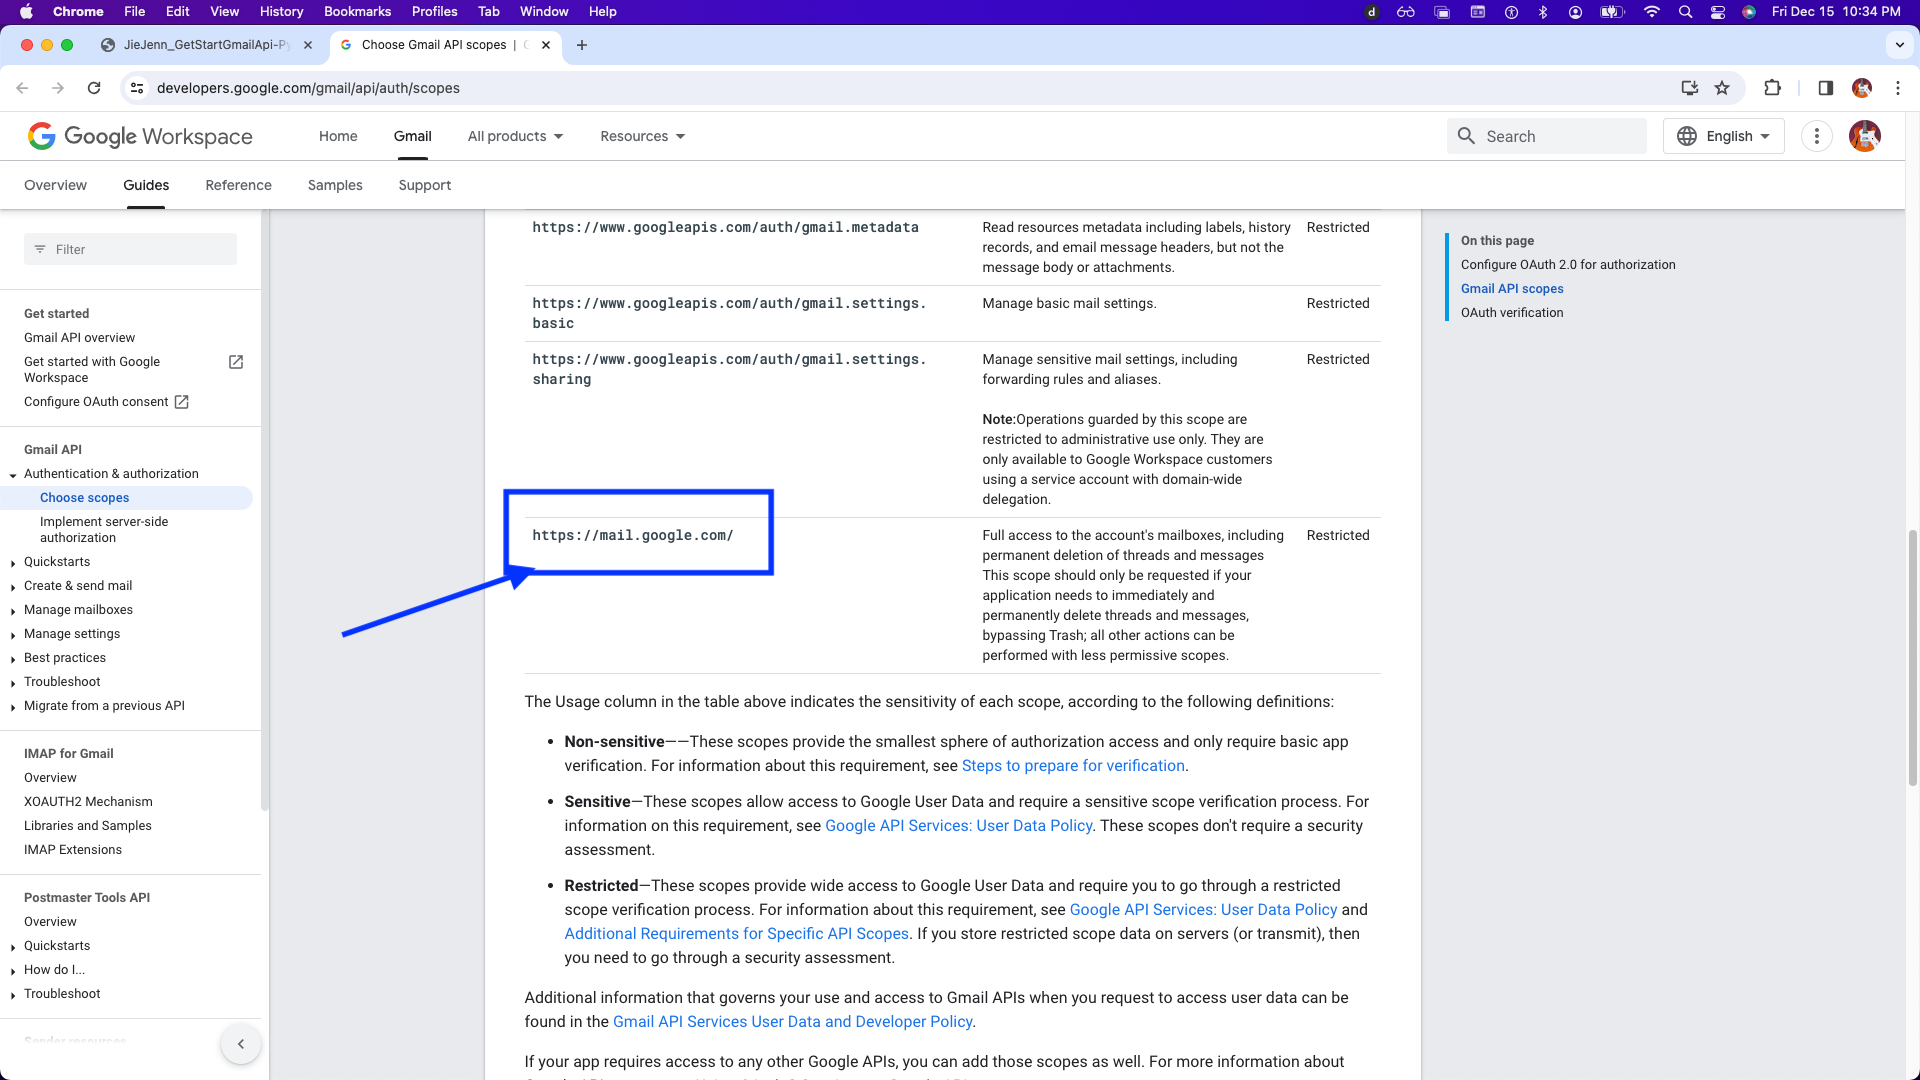This screenshot has width=1920, height=1080.
Task: Click the Wi-Fi status icon
Action: coord(1652,12)
